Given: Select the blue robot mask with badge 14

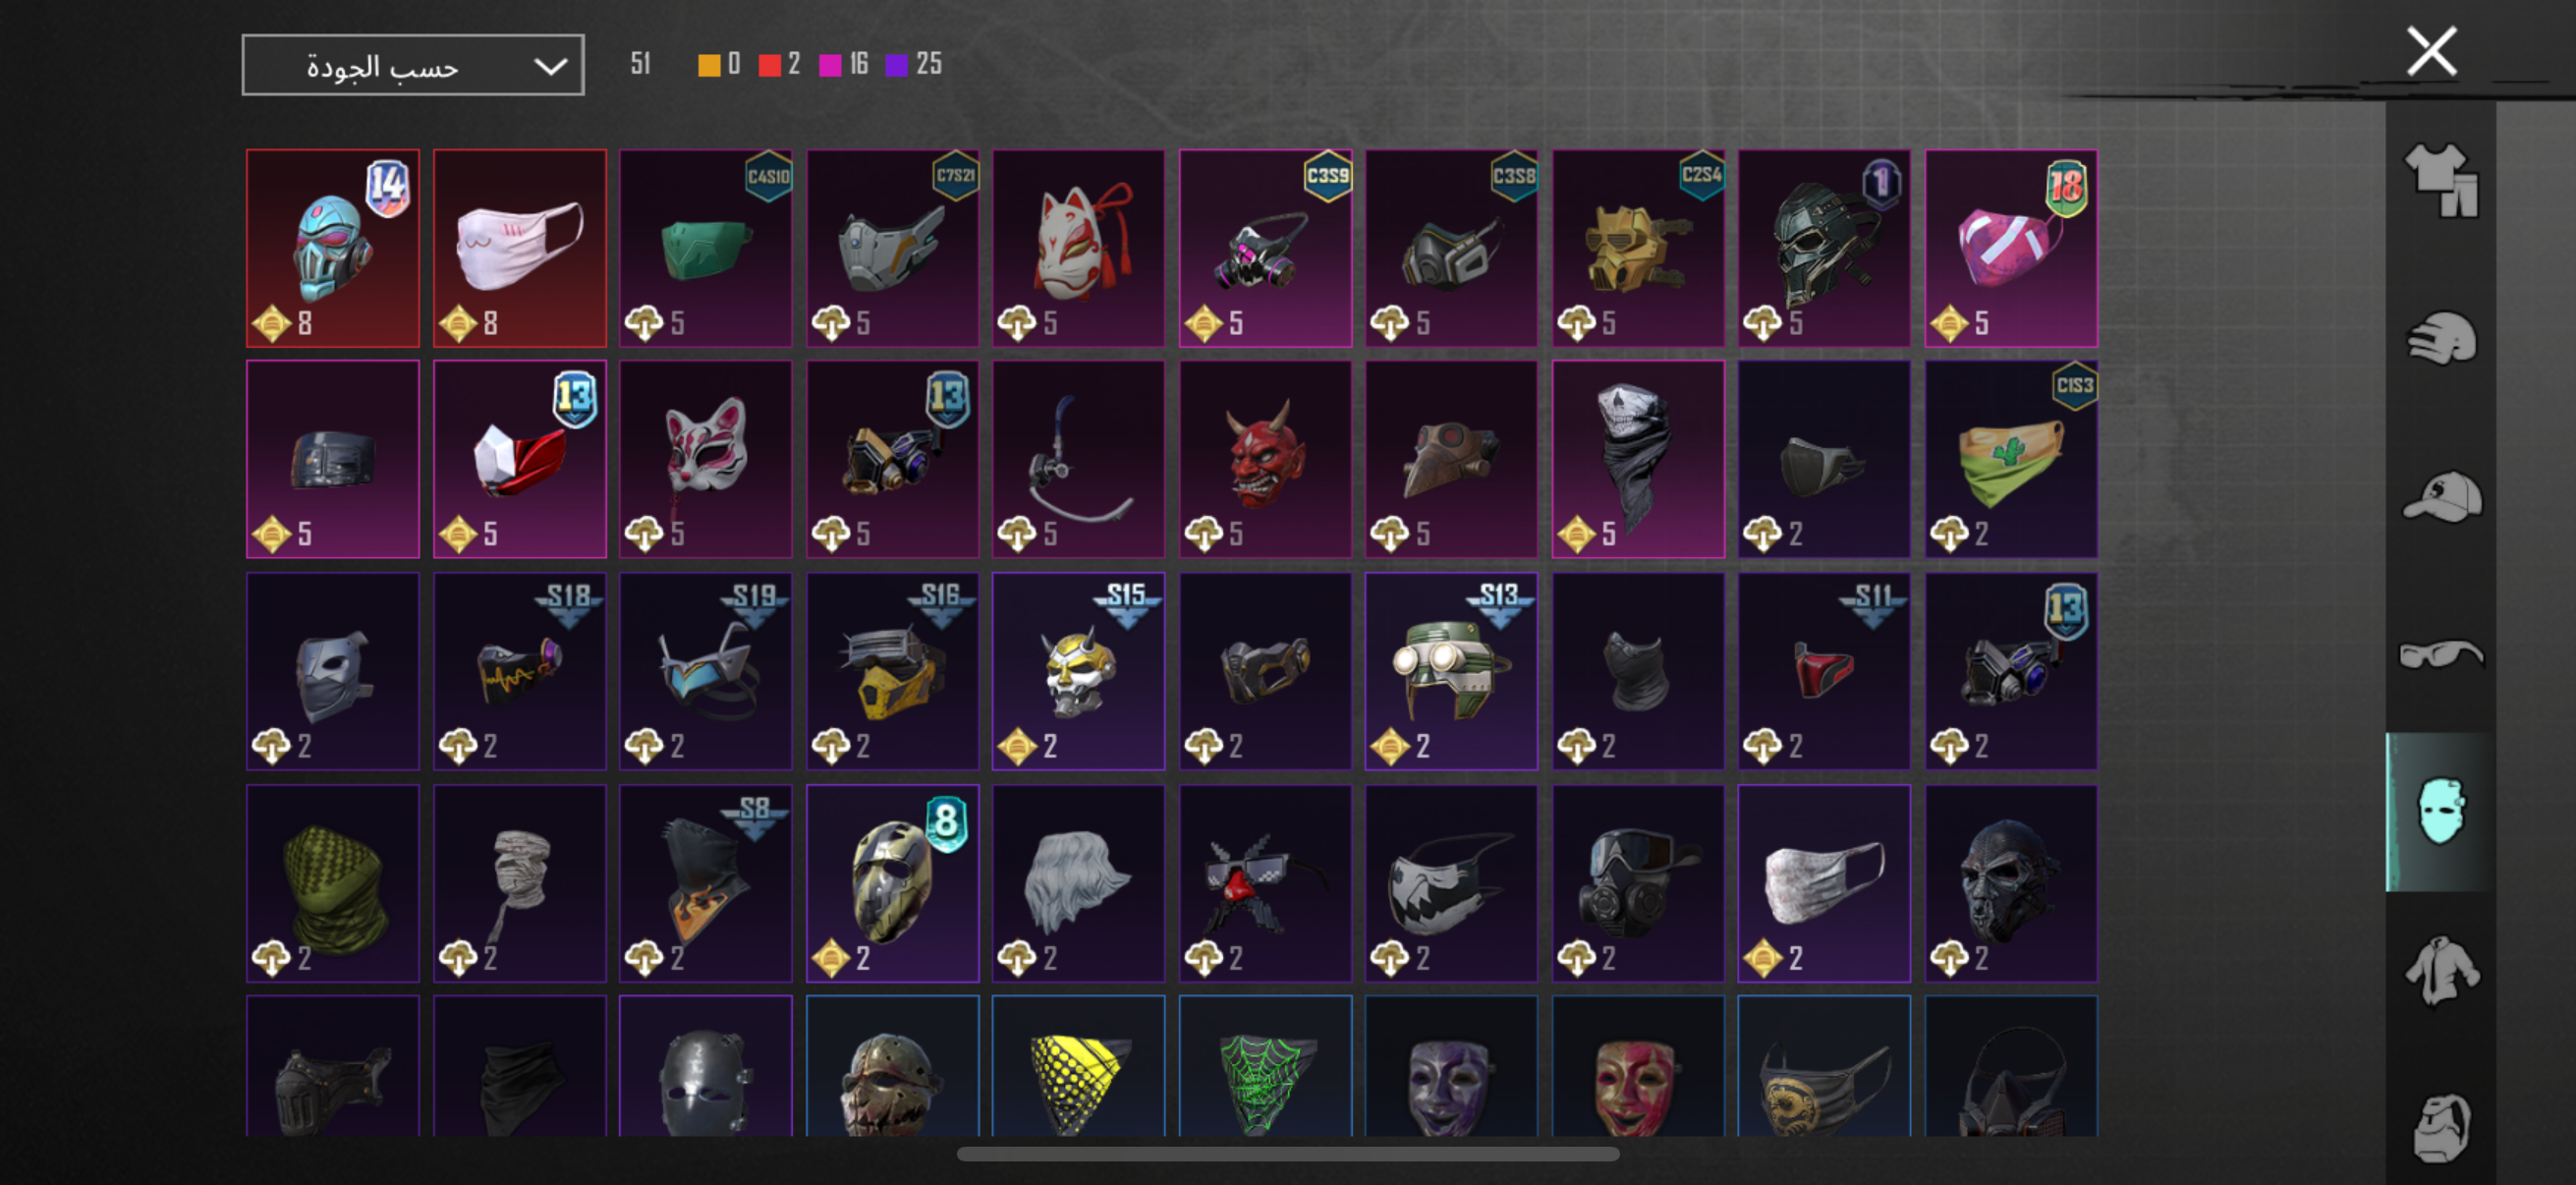Looking at the screenshot, I should click(x=333, y=248).
